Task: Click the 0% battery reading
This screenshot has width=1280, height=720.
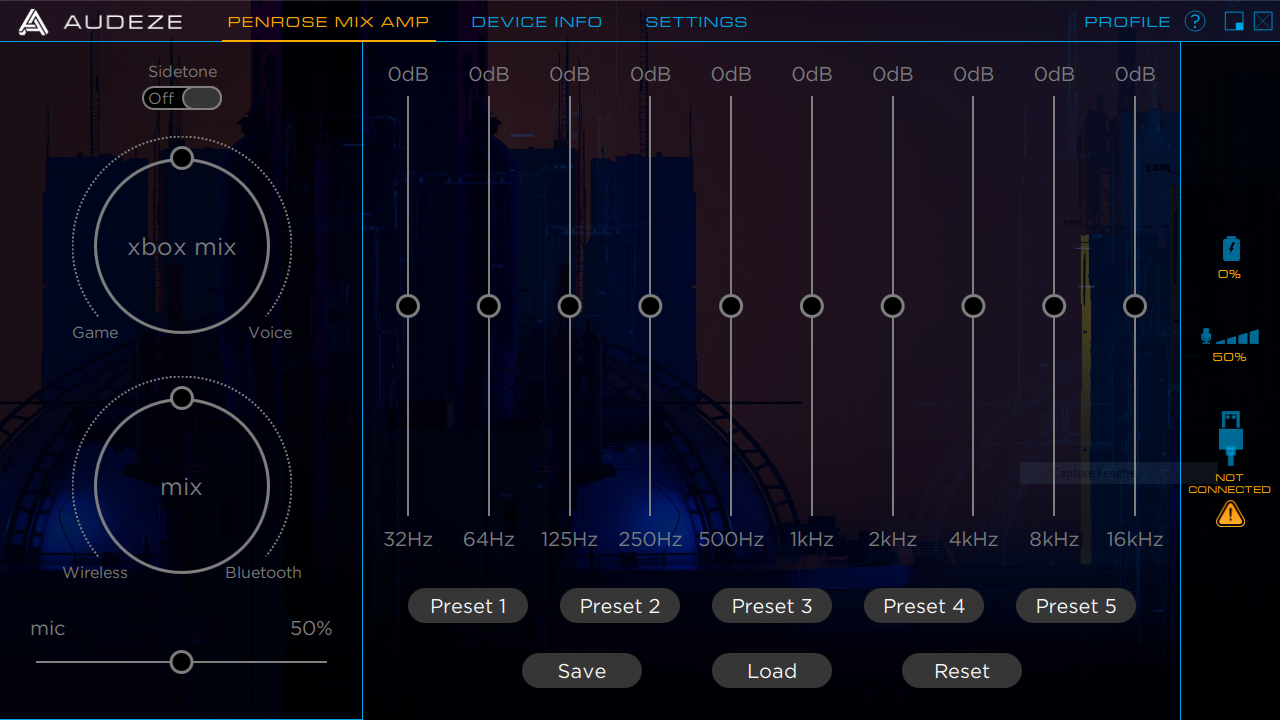Action: (1230, 274)
